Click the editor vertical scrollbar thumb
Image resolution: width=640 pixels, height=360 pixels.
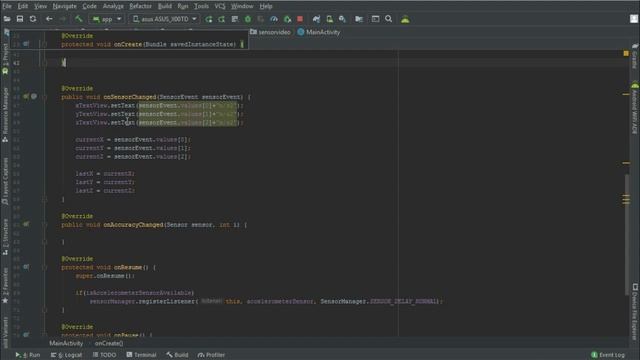627,234
